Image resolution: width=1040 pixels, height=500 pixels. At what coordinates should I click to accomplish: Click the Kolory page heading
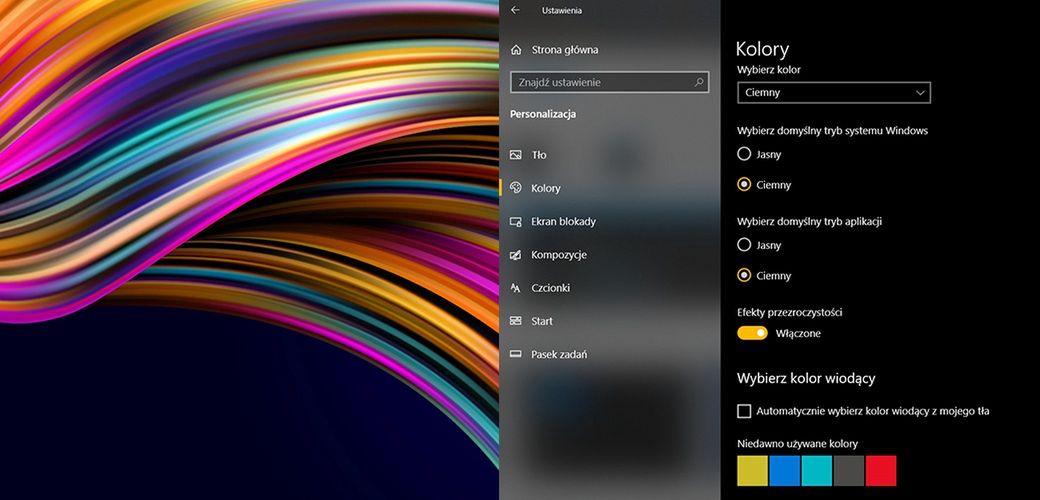tap(763, 50)
